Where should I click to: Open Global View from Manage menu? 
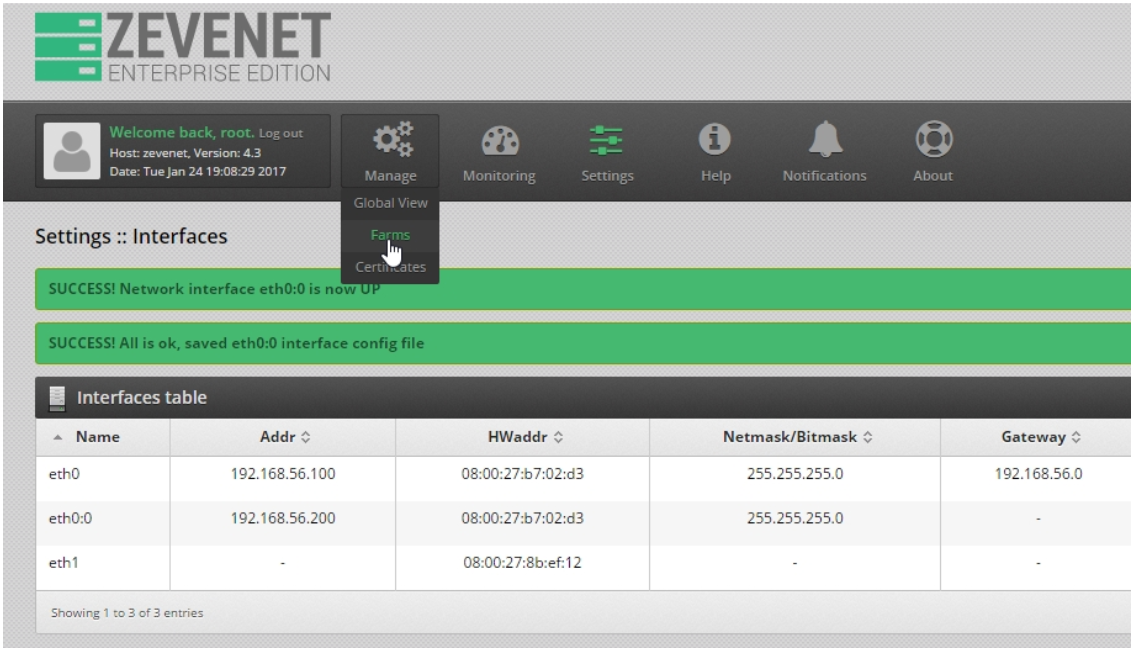pos(390,203)
